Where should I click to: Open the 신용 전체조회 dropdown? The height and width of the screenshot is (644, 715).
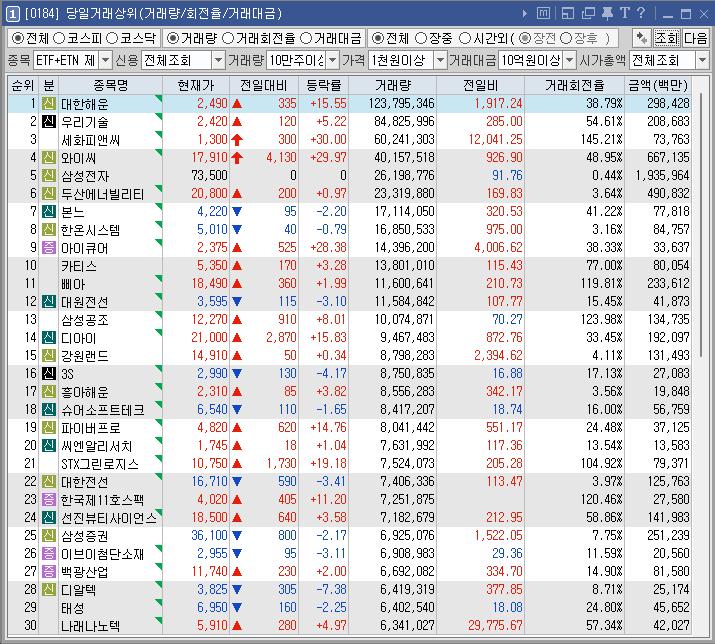(x=219, y=60)
